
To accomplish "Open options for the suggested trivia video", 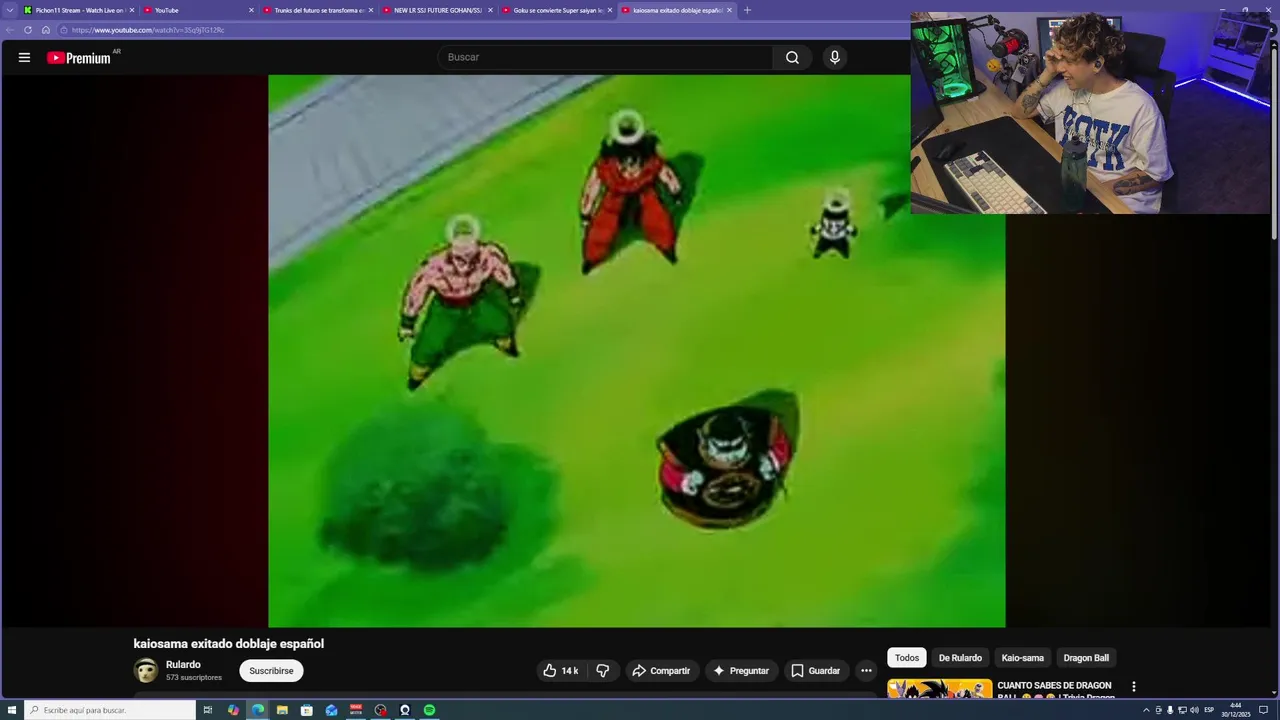I will pos(1133,687).
